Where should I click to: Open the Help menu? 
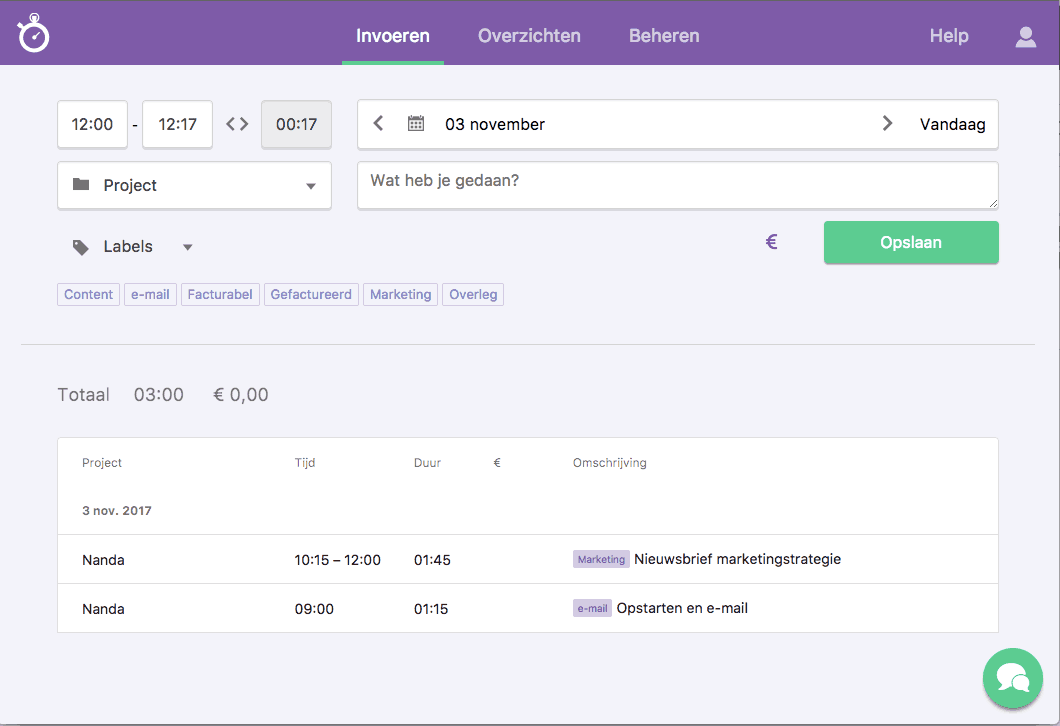pos(949,36)
